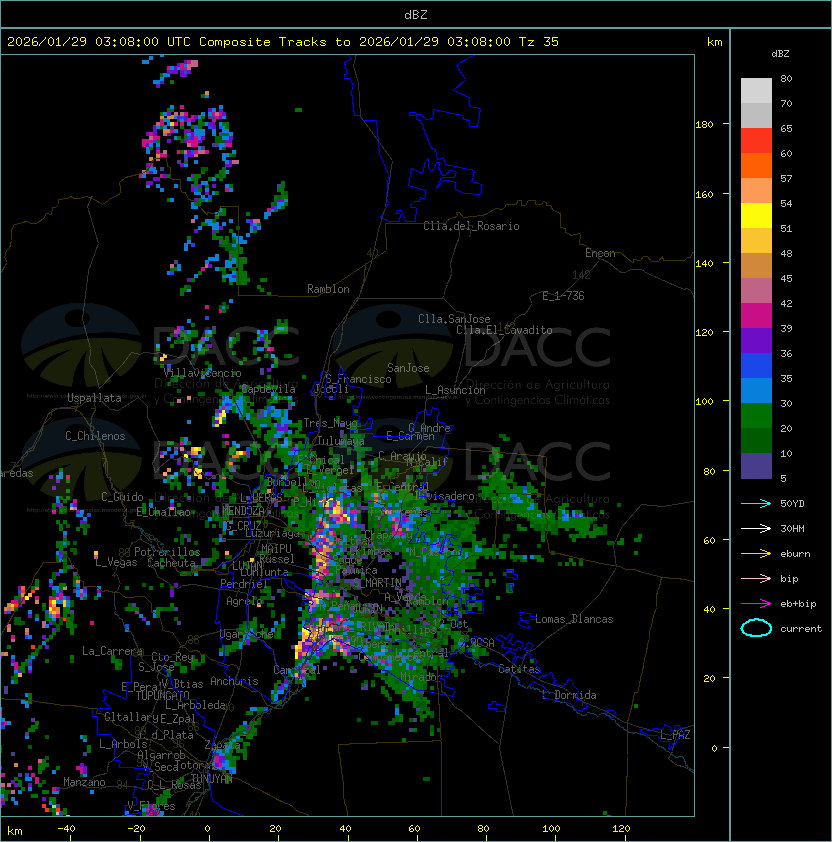Click the Ramblon map label
Viewport: 832px width, 842px height.
[328, 289]
